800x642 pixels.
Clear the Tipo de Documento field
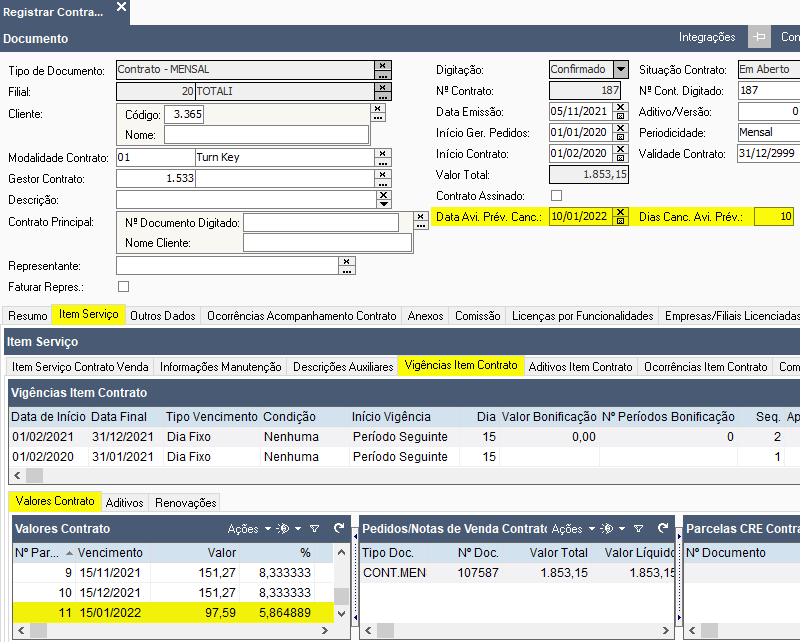pos(383,66)
